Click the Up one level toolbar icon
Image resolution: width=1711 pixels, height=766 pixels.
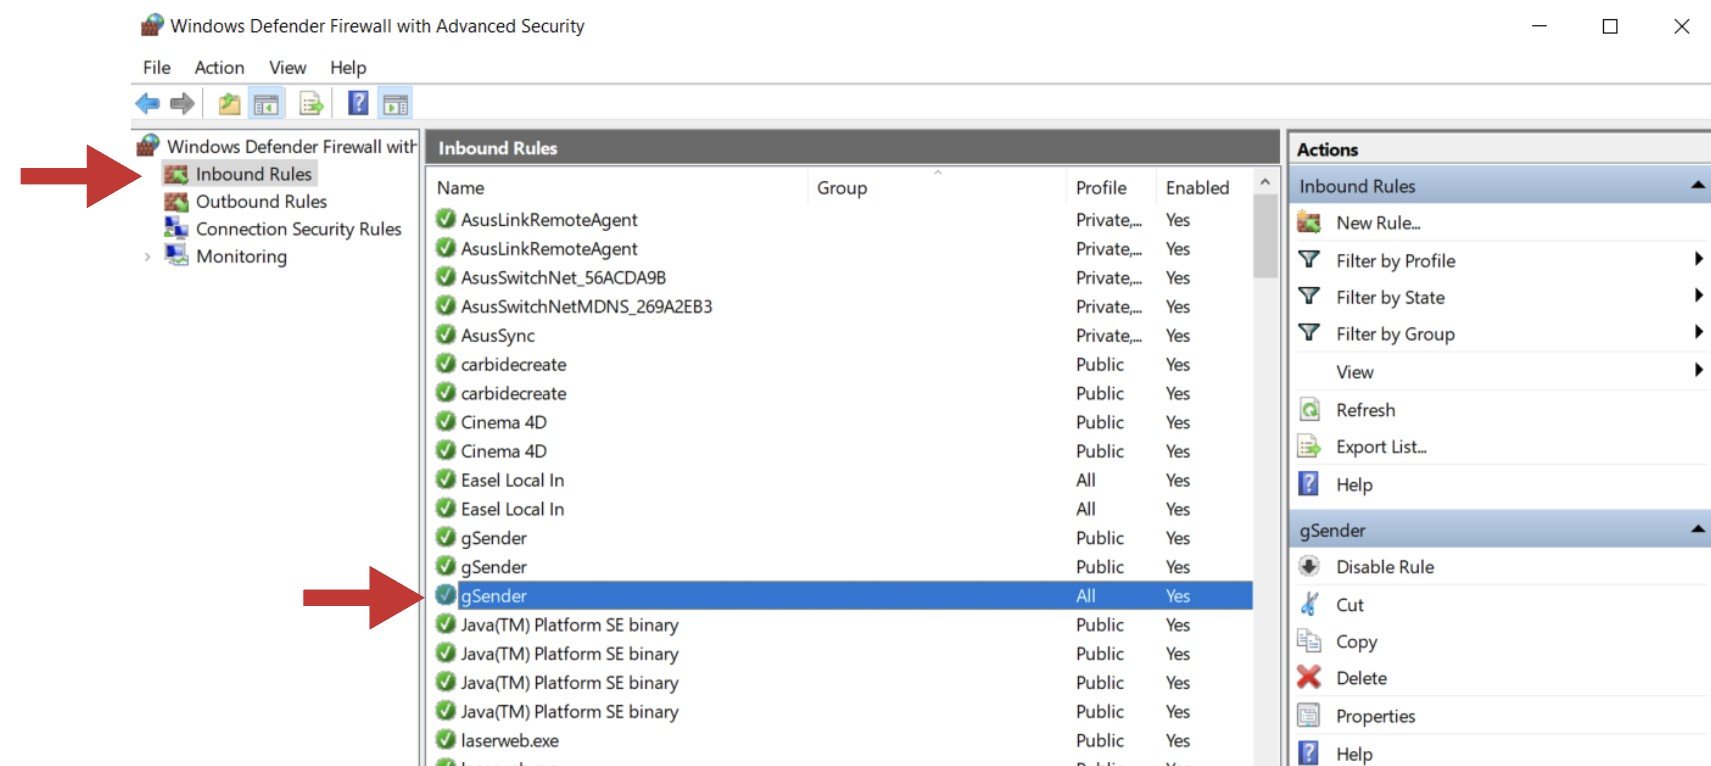pos(229,103)
